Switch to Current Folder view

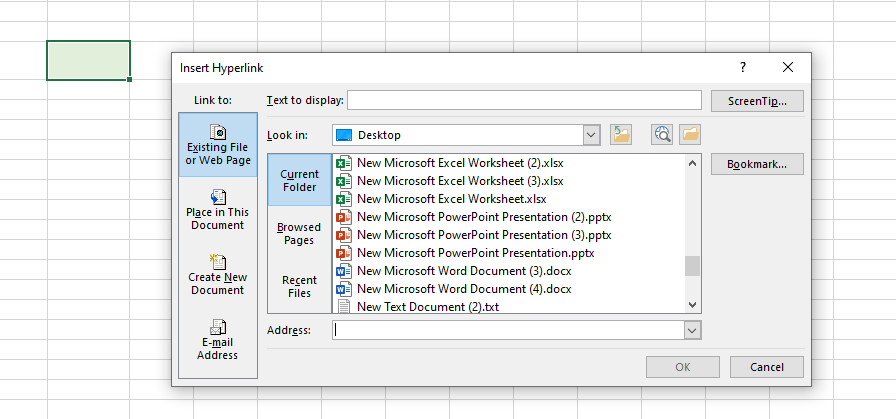point(299,180)
